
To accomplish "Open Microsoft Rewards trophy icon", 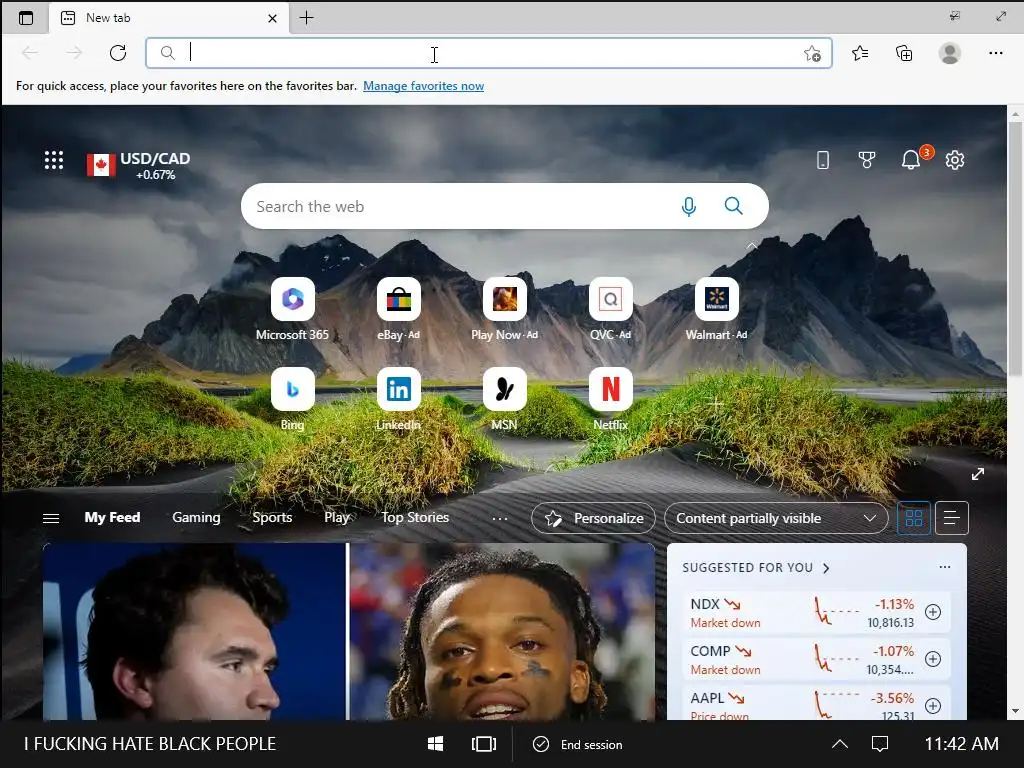I will point(867,160).
